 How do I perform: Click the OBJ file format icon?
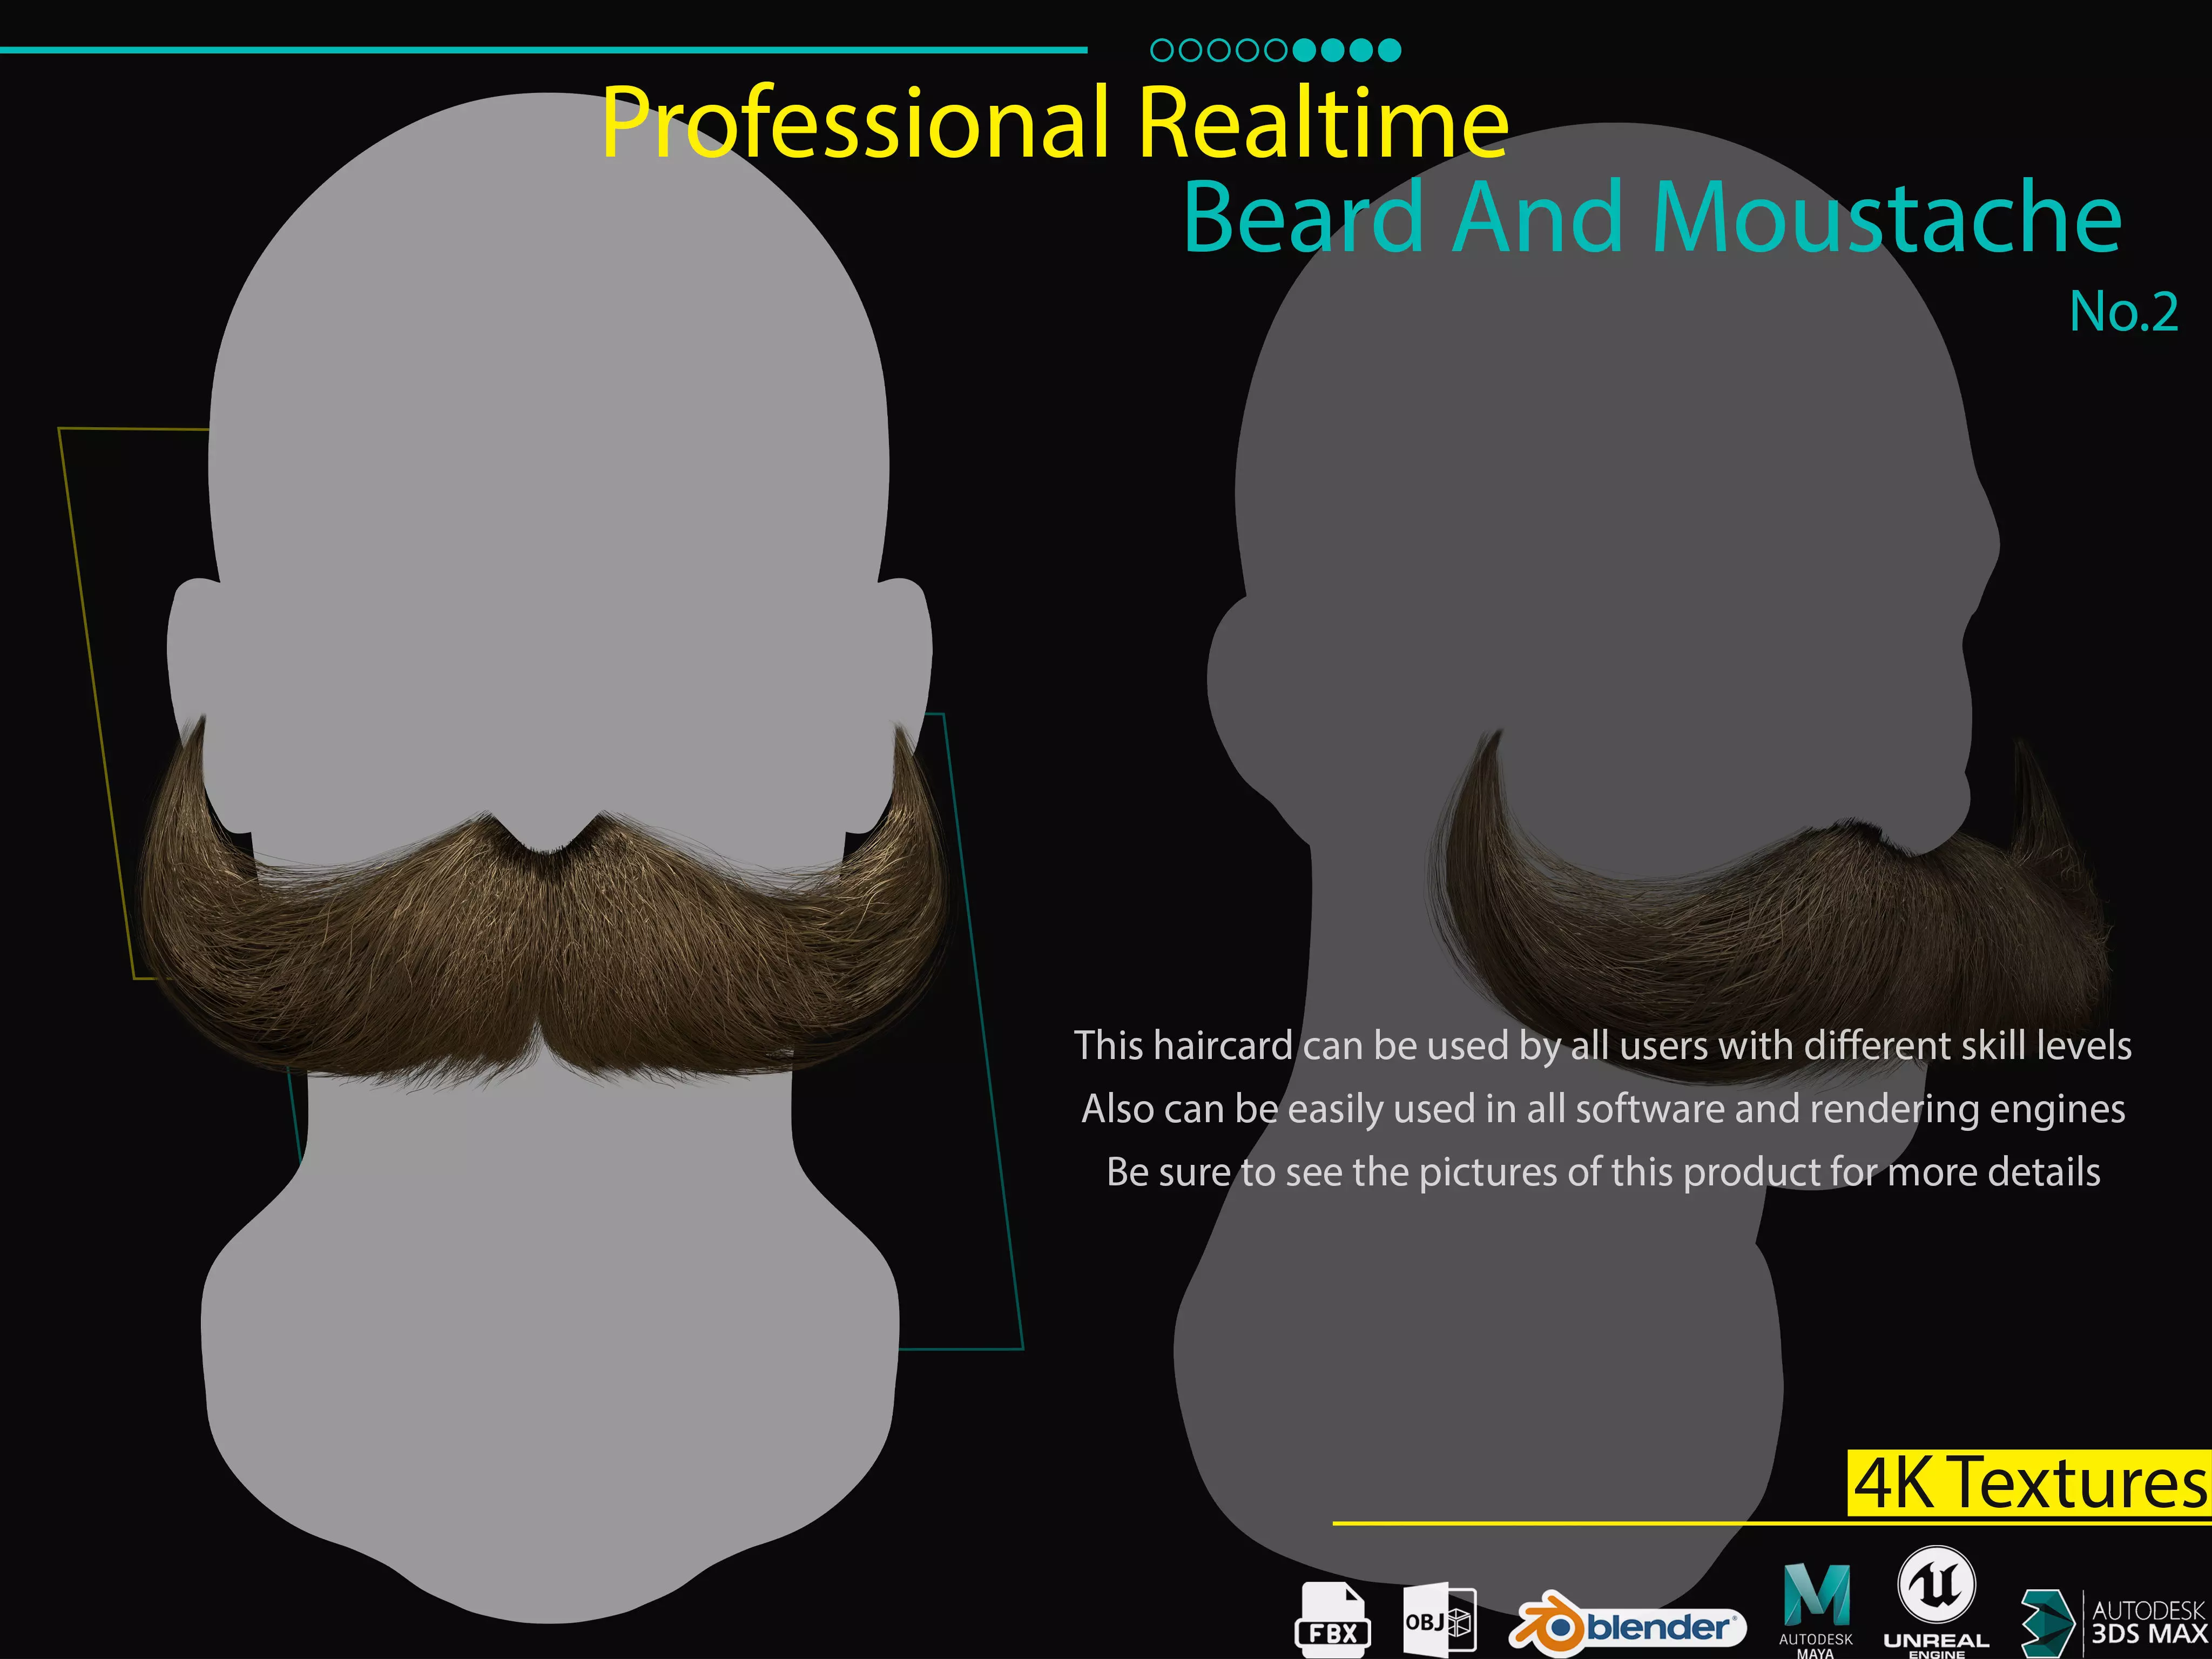[x=1439, y=1619]
